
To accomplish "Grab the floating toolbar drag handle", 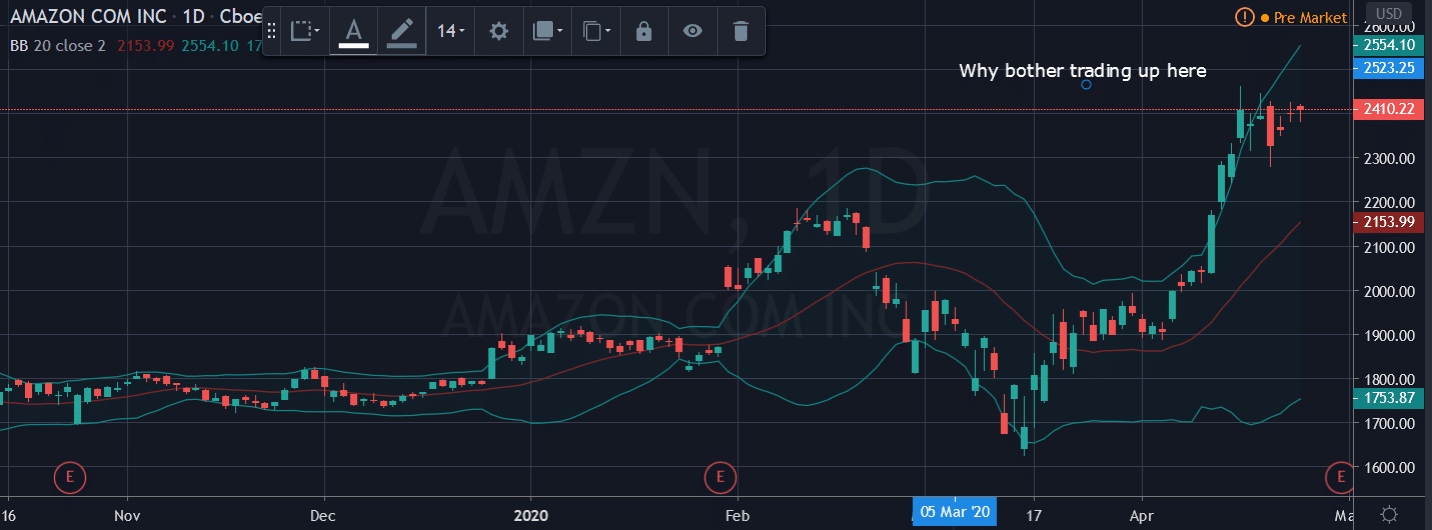I will (x=271, y=31).
